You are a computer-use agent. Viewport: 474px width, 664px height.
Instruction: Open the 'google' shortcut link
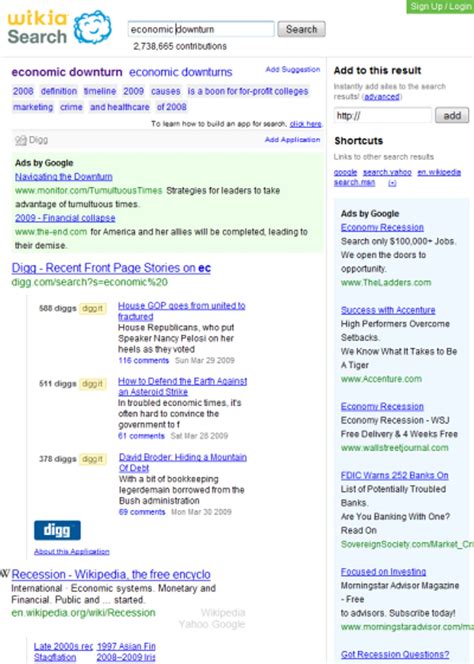click(346, 172)
